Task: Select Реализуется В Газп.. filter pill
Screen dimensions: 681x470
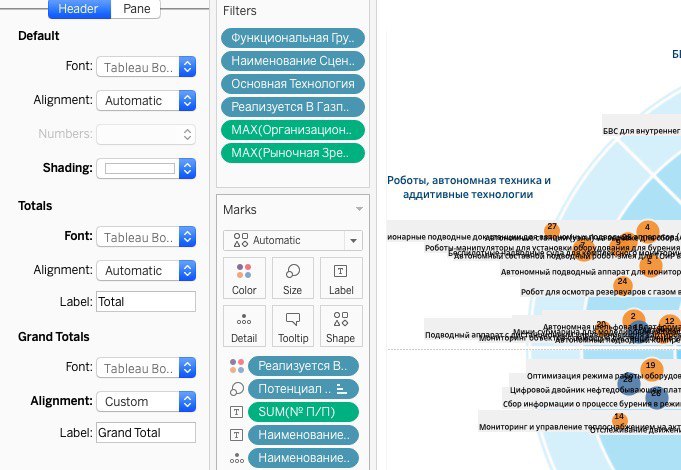Action: (293, 107)
